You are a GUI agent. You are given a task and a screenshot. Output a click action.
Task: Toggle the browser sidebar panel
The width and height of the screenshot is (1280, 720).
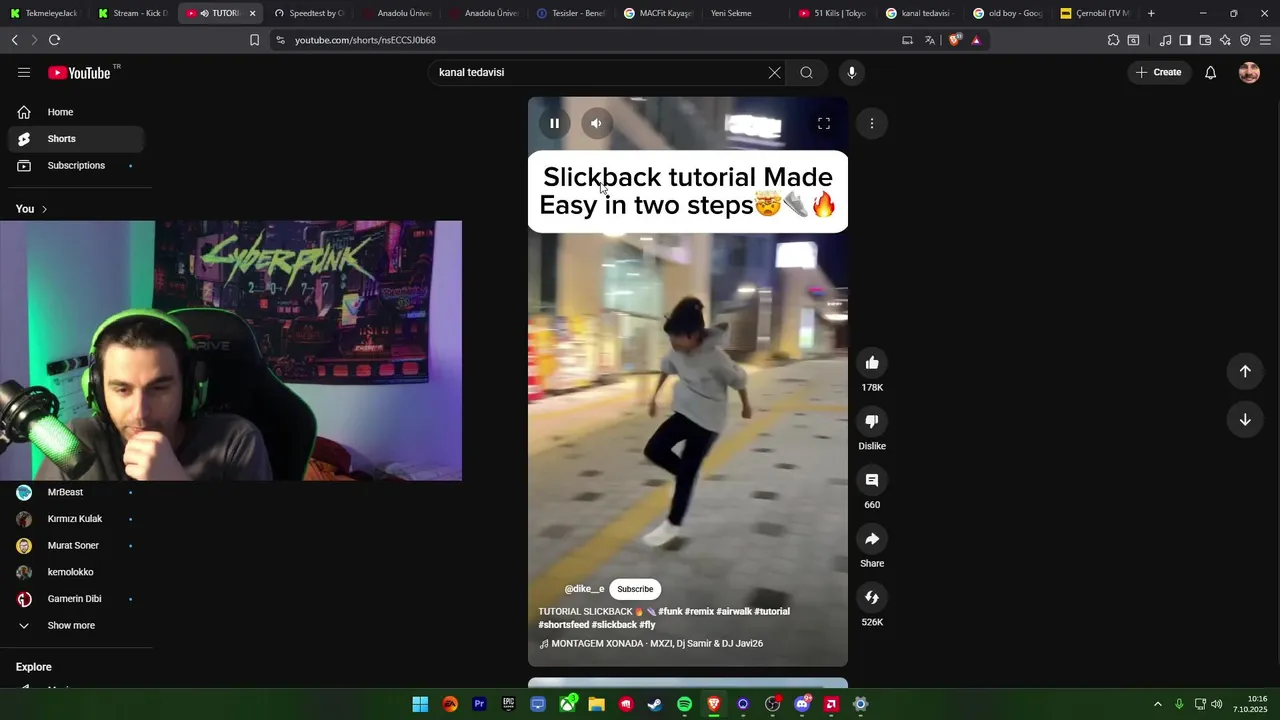(x=1185, y=40)
